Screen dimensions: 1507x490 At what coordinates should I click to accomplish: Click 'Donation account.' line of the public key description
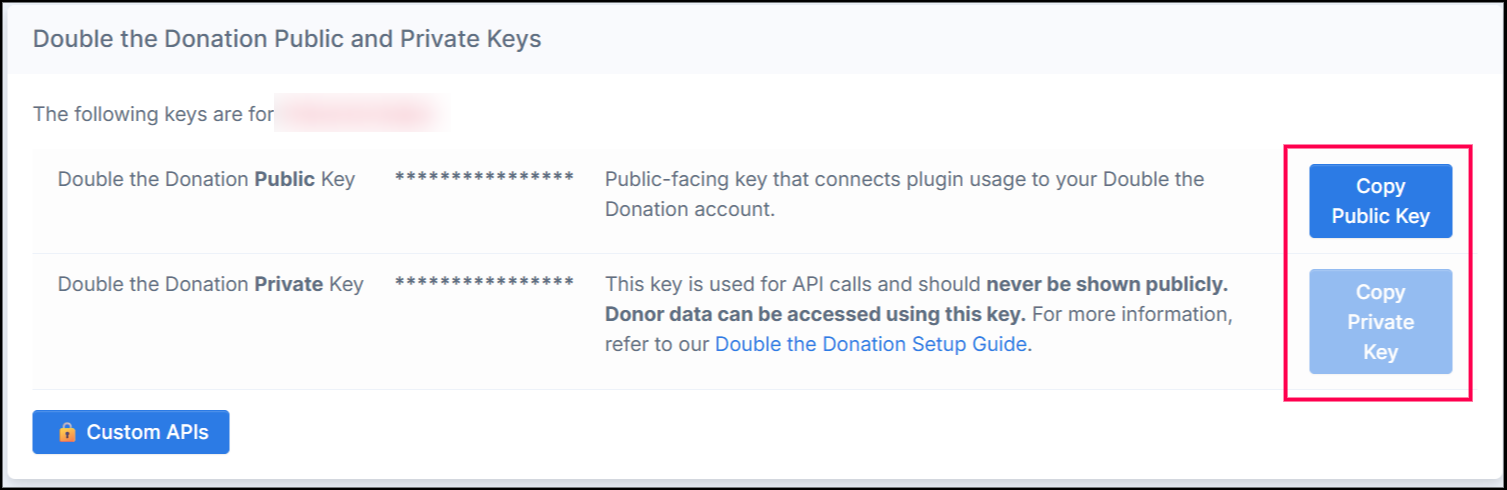pyautogui.click(x=690, y=210)
